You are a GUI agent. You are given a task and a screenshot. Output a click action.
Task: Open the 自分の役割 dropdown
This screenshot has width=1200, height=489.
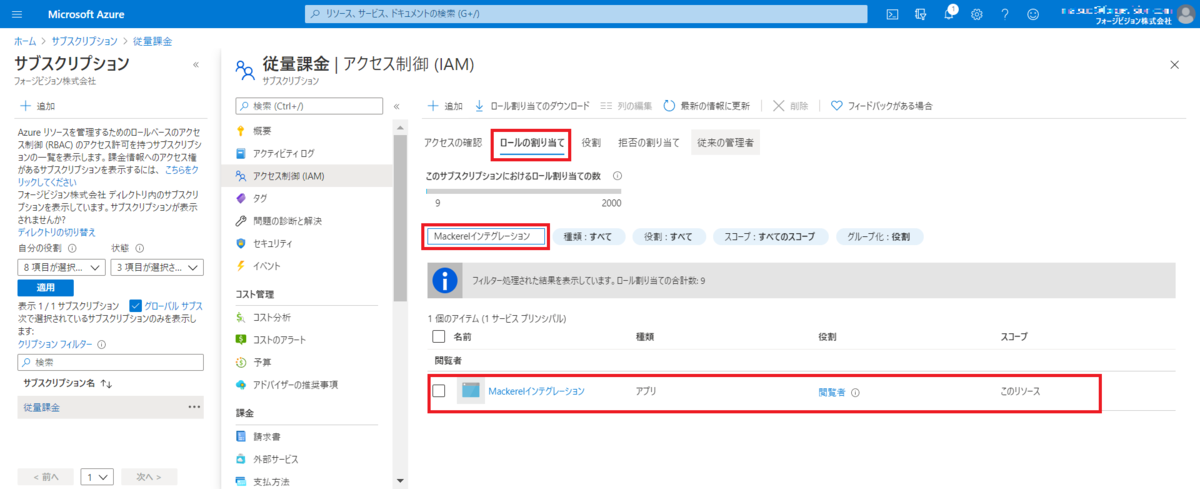point(62,267)
